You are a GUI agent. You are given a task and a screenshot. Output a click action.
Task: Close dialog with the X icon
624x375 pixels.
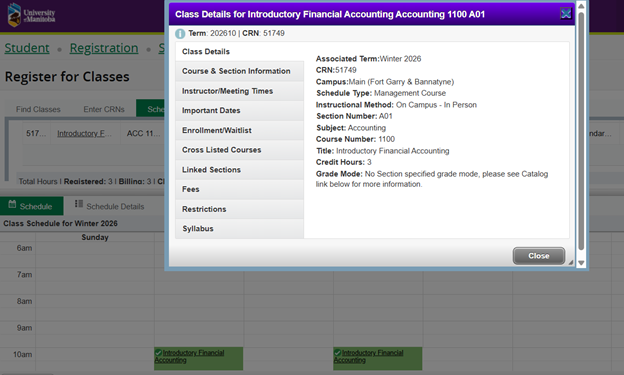pos(566,14)
